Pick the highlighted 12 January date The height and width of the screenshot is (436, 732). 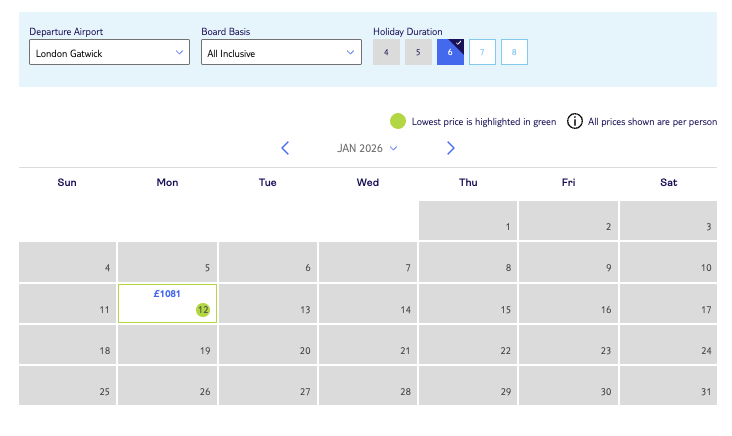(203, 310)
